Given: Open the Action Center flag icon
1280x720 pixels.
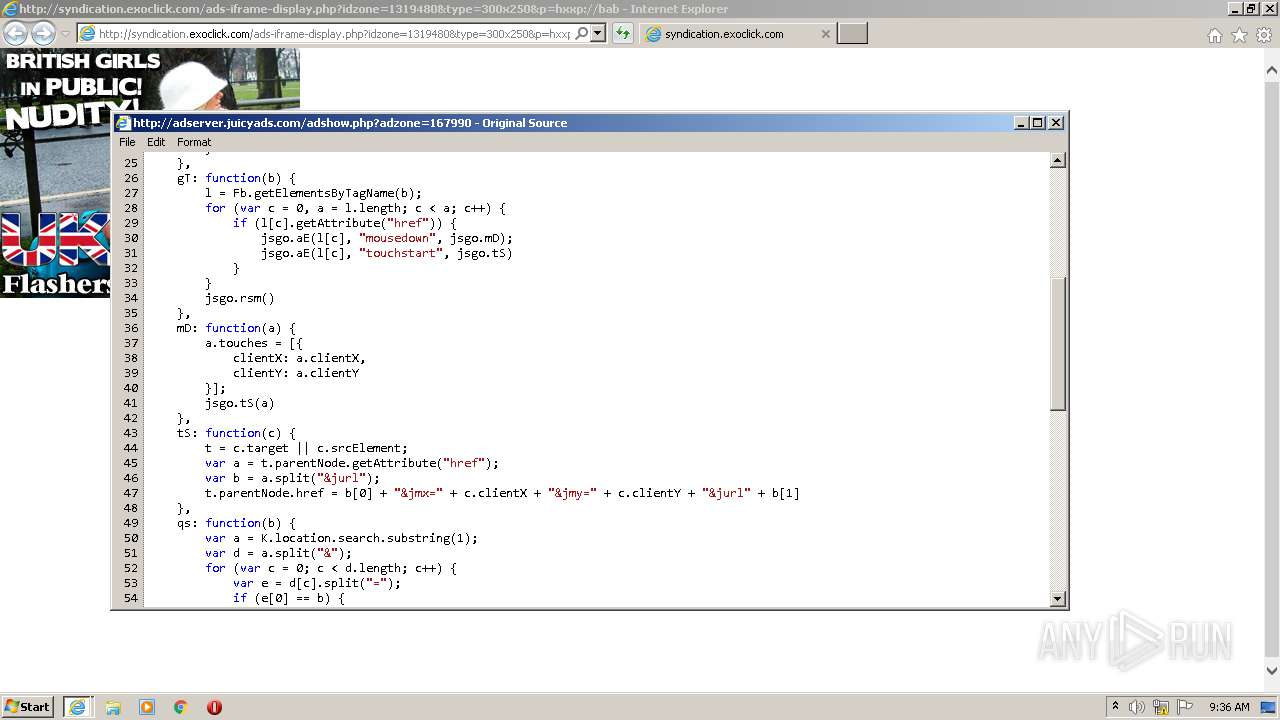Looking at the screenshot, I should [1185, 707].
